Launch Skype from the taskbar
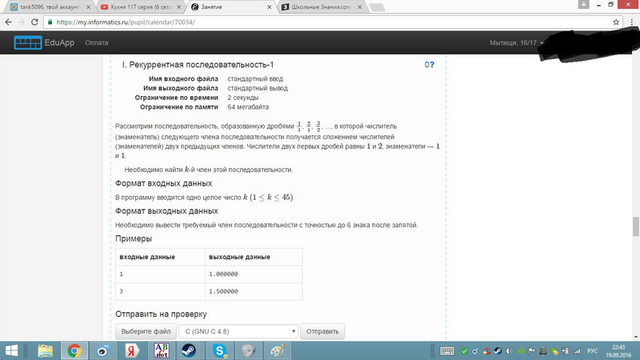 220,351
